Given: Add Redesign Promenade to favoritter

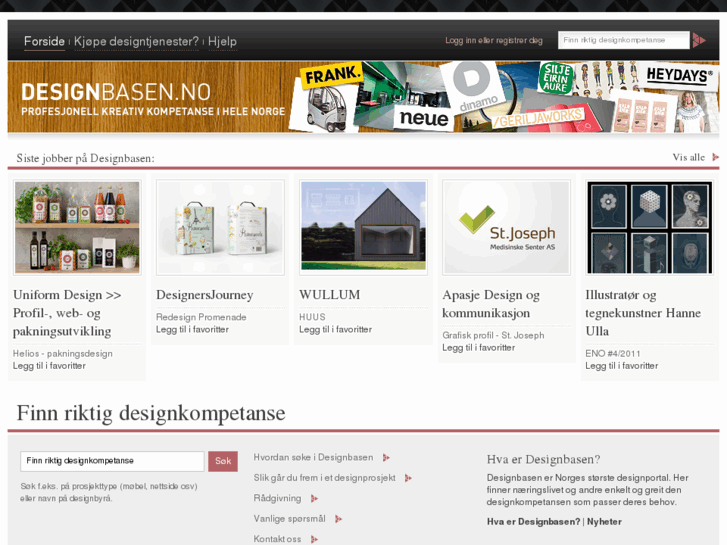Looking at the screenshot, I should [192, 329].
